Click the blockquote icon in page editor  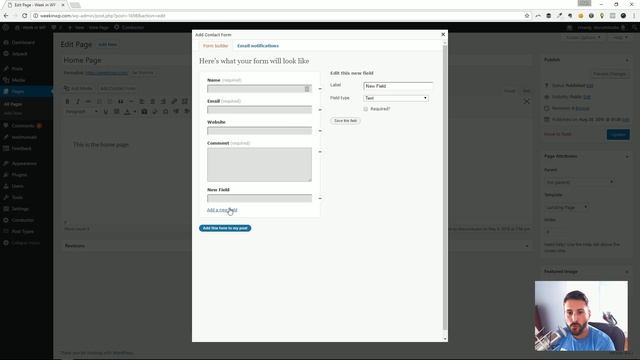click(120, 101)
